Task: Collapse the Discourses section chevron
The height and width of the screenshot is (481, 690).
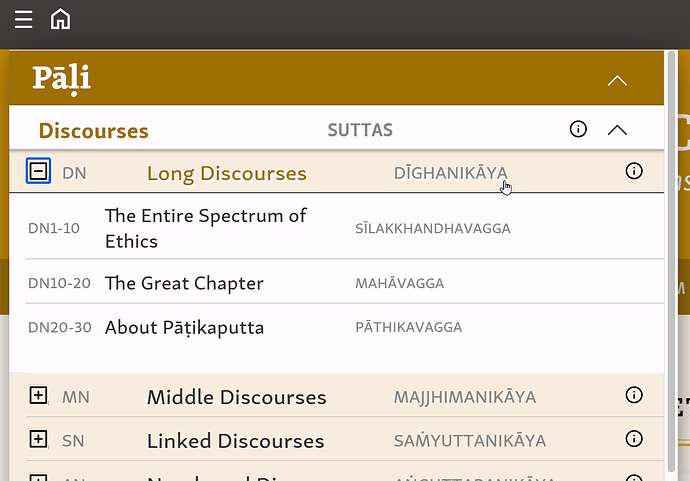Action: point(617,130)
